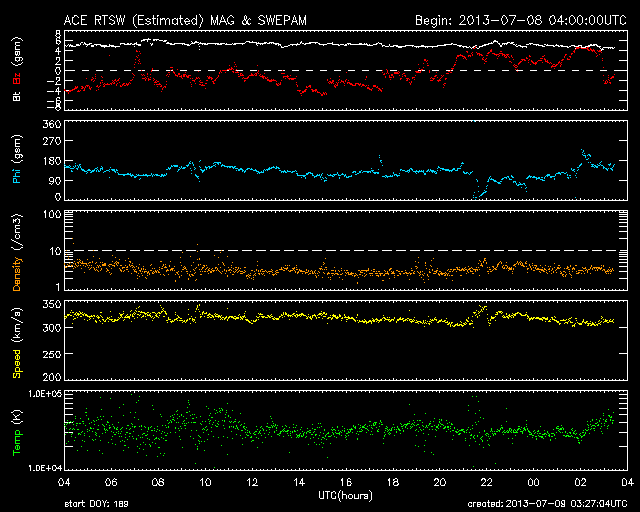Screen dimensions: 640x512
Task: Click the '22' hour label on the time axis
Action: pos(487,483)
